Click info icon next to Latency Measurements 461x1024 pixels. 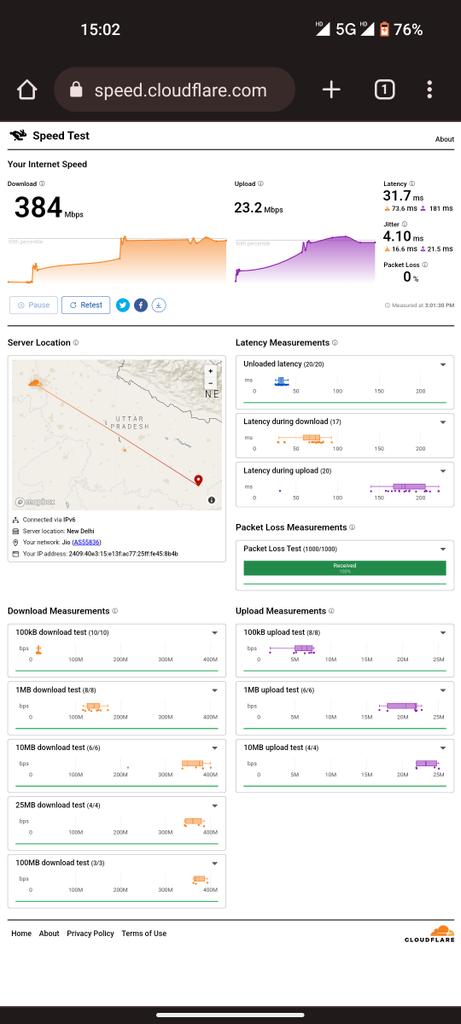coord(335,343)
